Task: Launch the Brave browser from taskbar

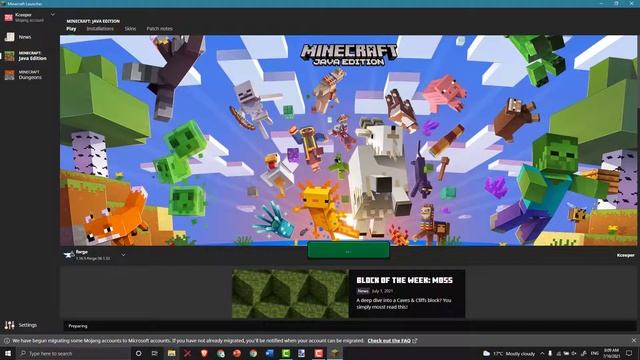Action: [x=204, y=353]
